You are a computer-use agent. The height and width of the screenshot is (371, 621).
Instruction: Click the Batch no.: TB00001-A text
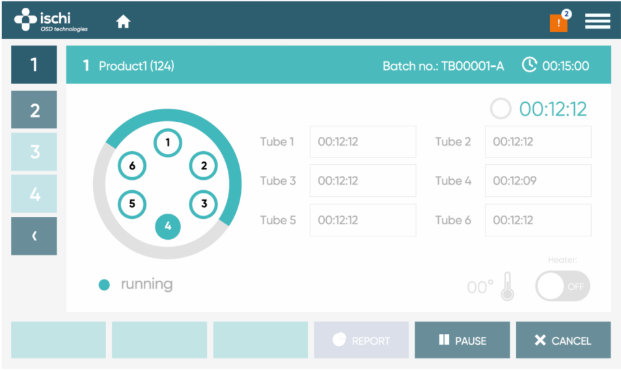(443, 66)
